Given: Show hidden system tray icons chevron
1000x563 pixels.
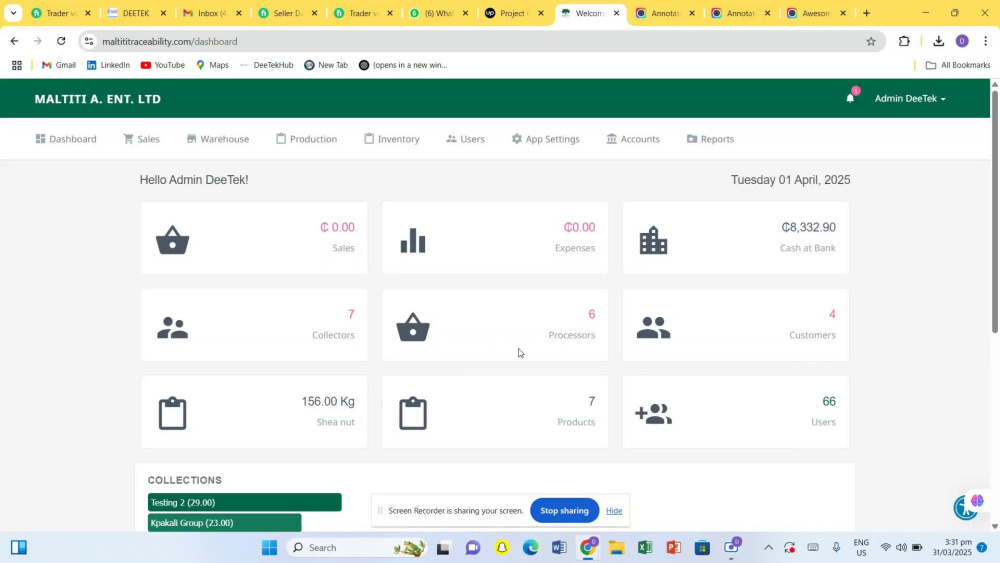Looking at the screenshot, I should tap(768, 548).
